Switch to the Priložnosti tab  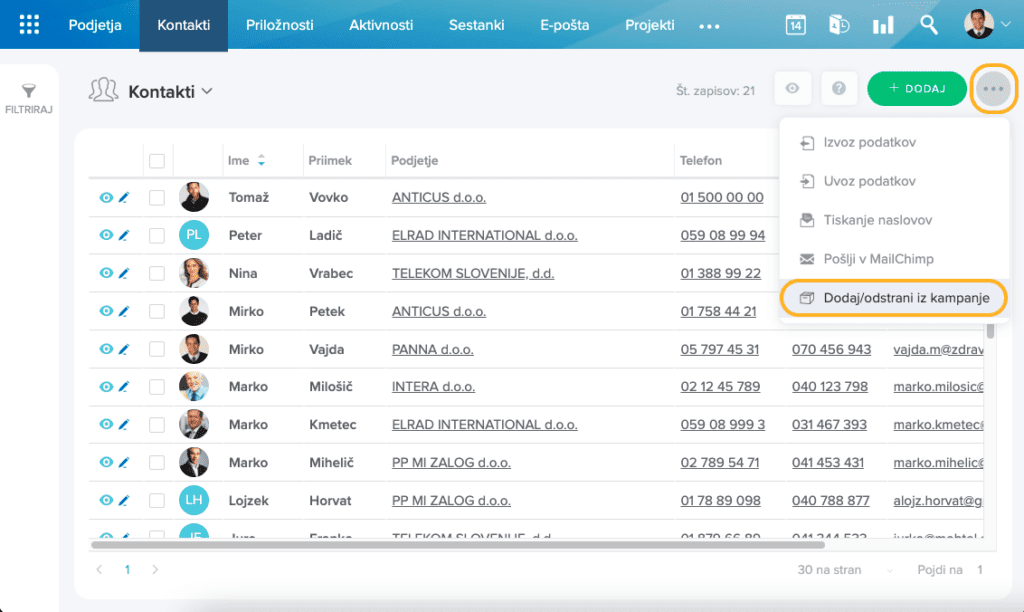coord(279,25)
